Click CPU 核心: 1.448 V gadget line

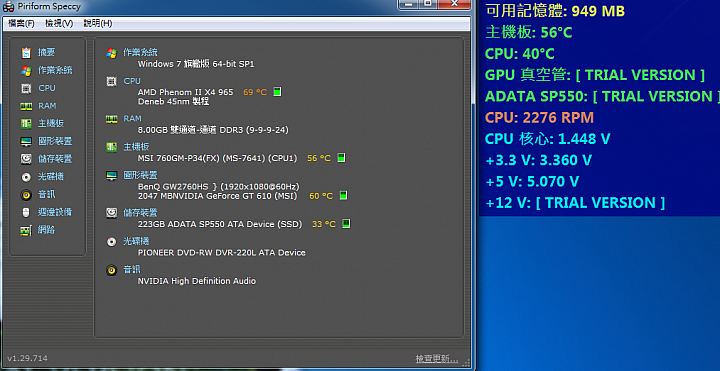point(548,139)
